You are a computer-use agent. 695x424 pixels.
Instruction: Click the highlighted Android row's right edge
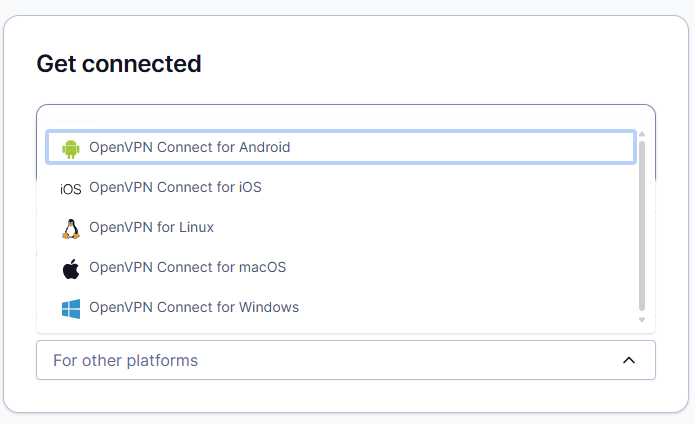point(625,147)
